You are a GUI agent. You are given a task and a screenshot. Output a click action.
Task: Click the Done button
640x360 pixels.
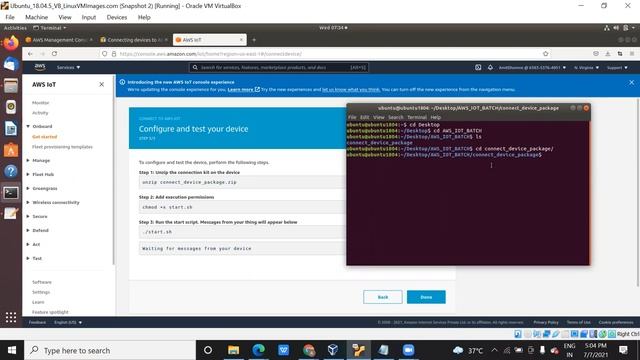[426, 297]
